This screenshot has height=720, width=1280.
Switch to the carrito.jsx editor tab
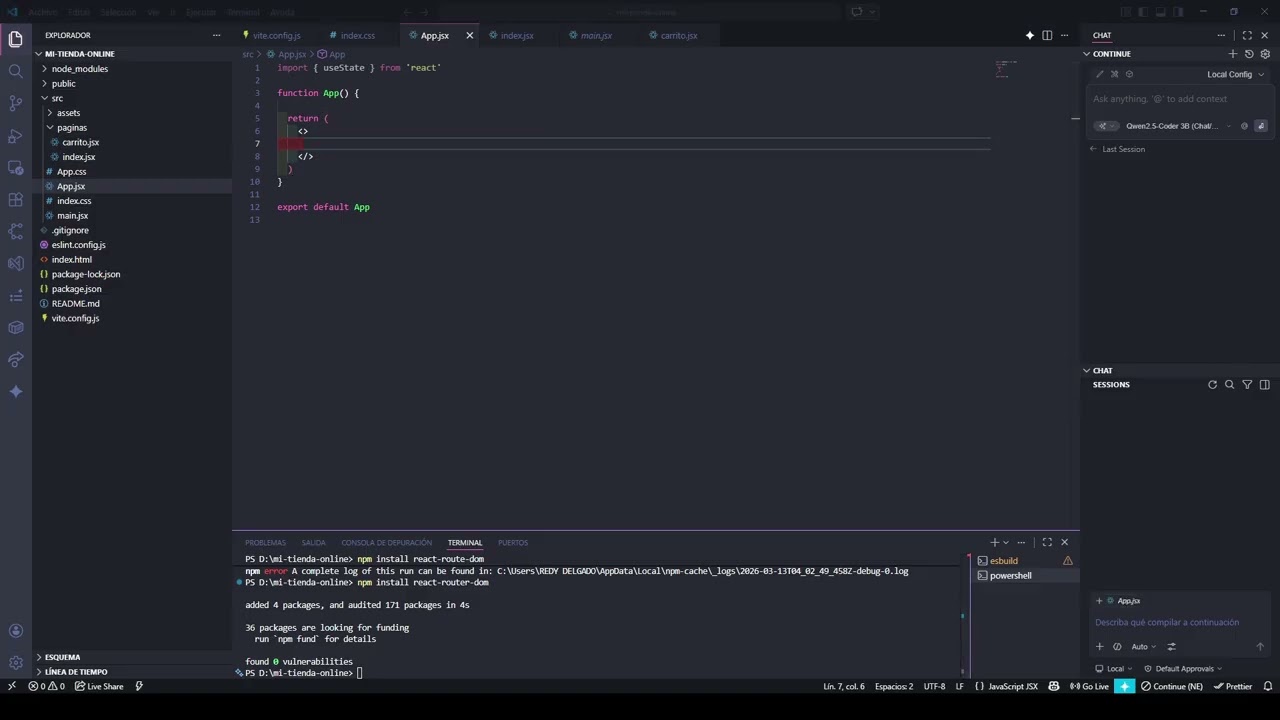679,35
